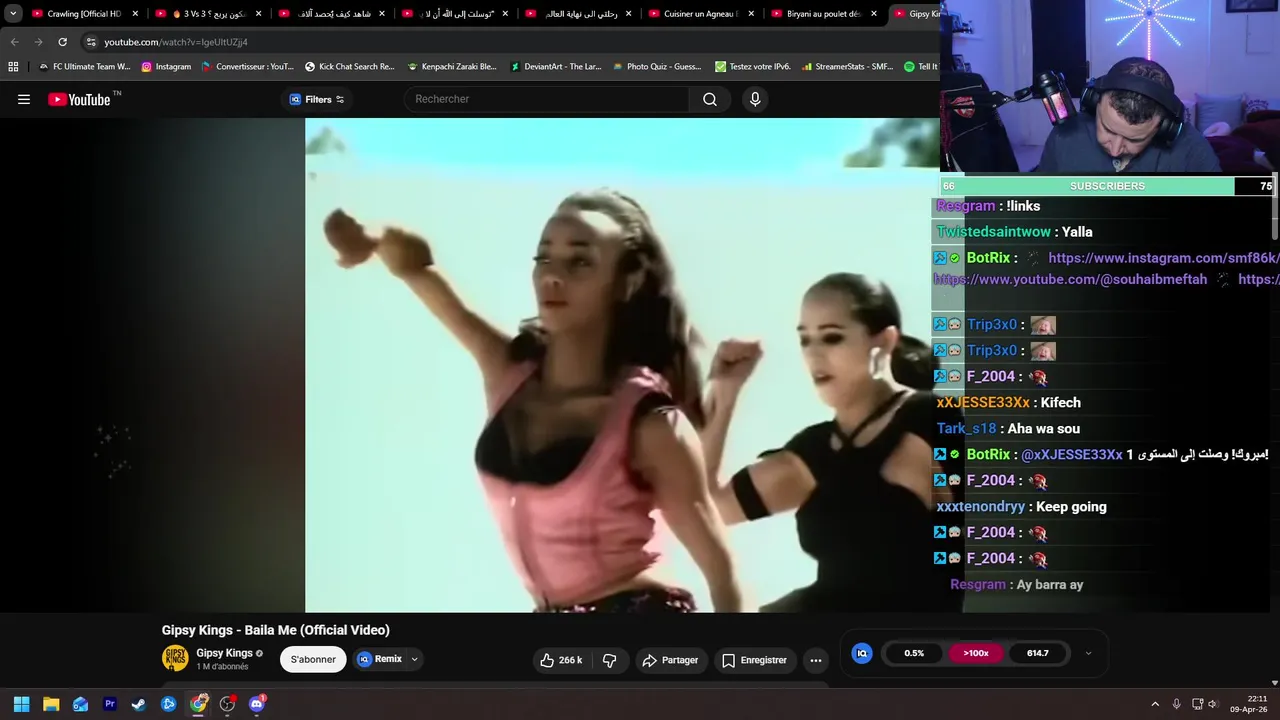Switch to the 3 Vs 3 tab

207,14
